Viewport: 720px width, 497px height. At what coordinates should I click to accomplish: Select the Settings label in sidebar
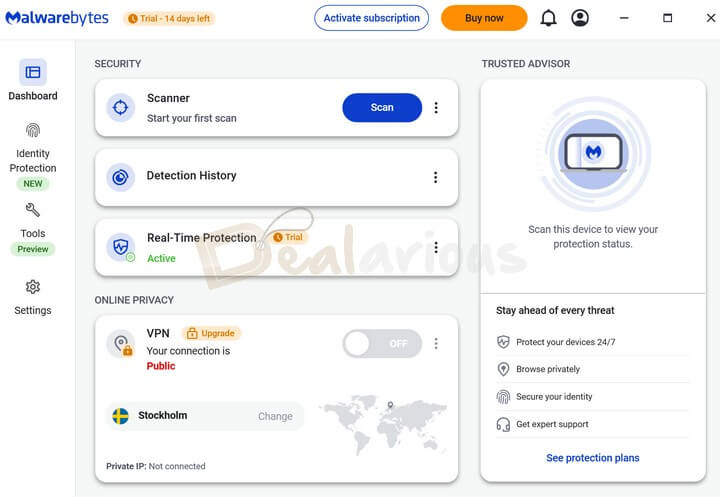(x=33, y=311)
